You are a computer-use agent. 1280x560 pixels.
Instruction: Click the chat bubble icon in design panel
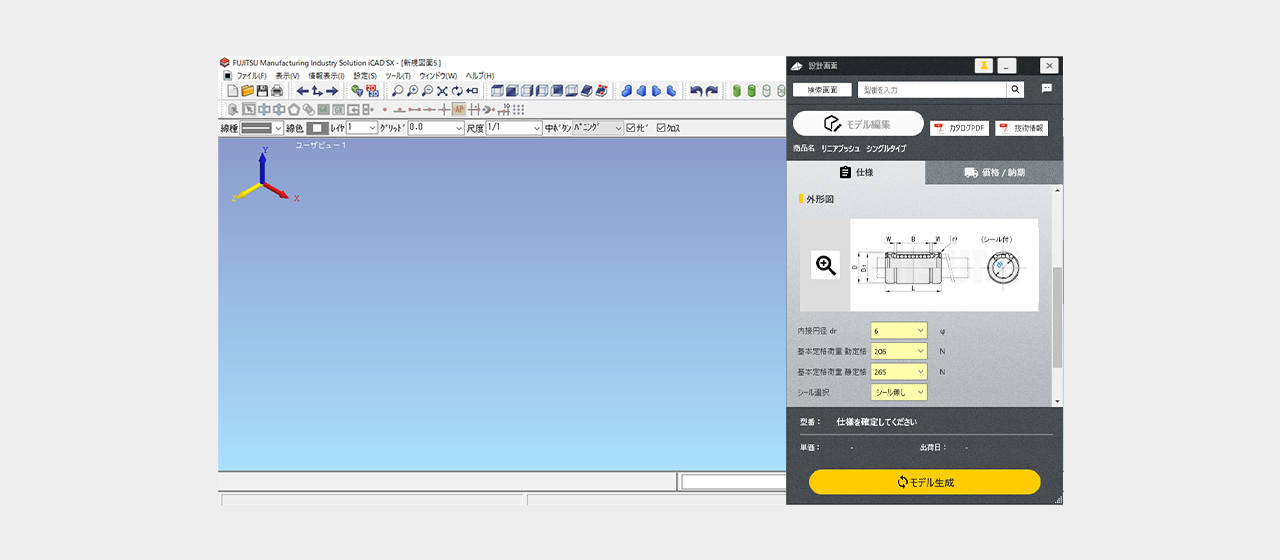(x=1047, y=89)
